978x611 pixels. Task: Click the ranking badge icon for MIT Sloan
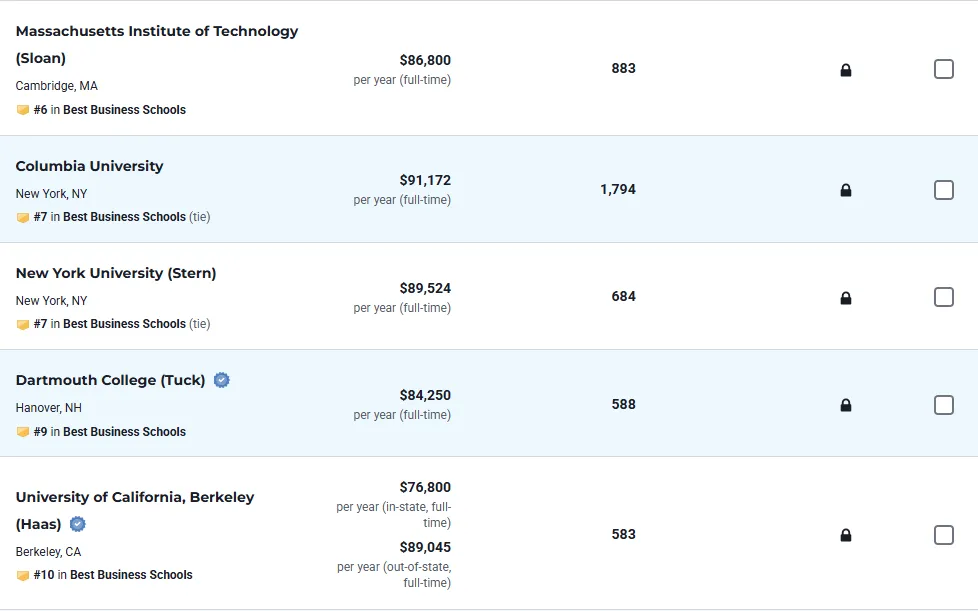23,110
